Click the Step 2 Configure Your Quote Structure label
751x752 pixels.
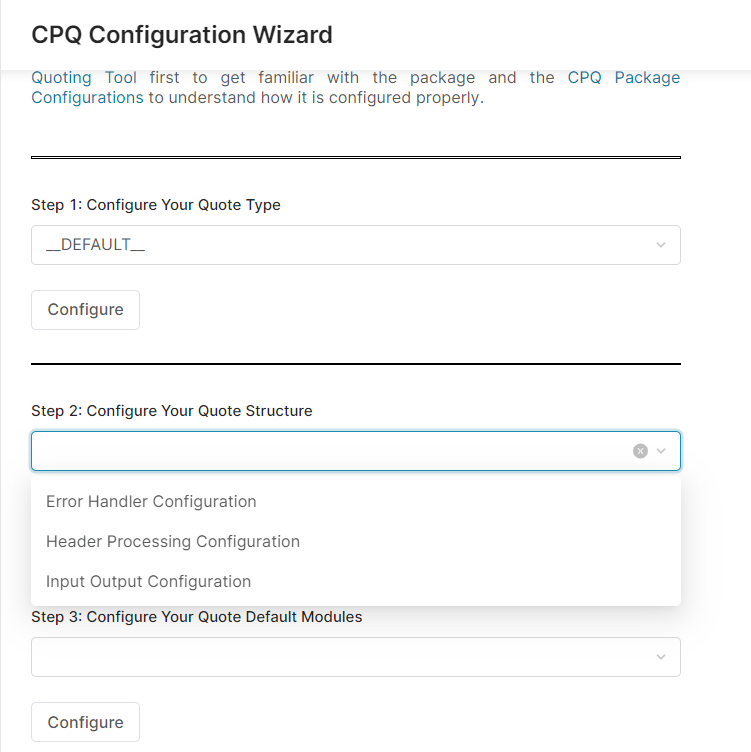(172, 411)
